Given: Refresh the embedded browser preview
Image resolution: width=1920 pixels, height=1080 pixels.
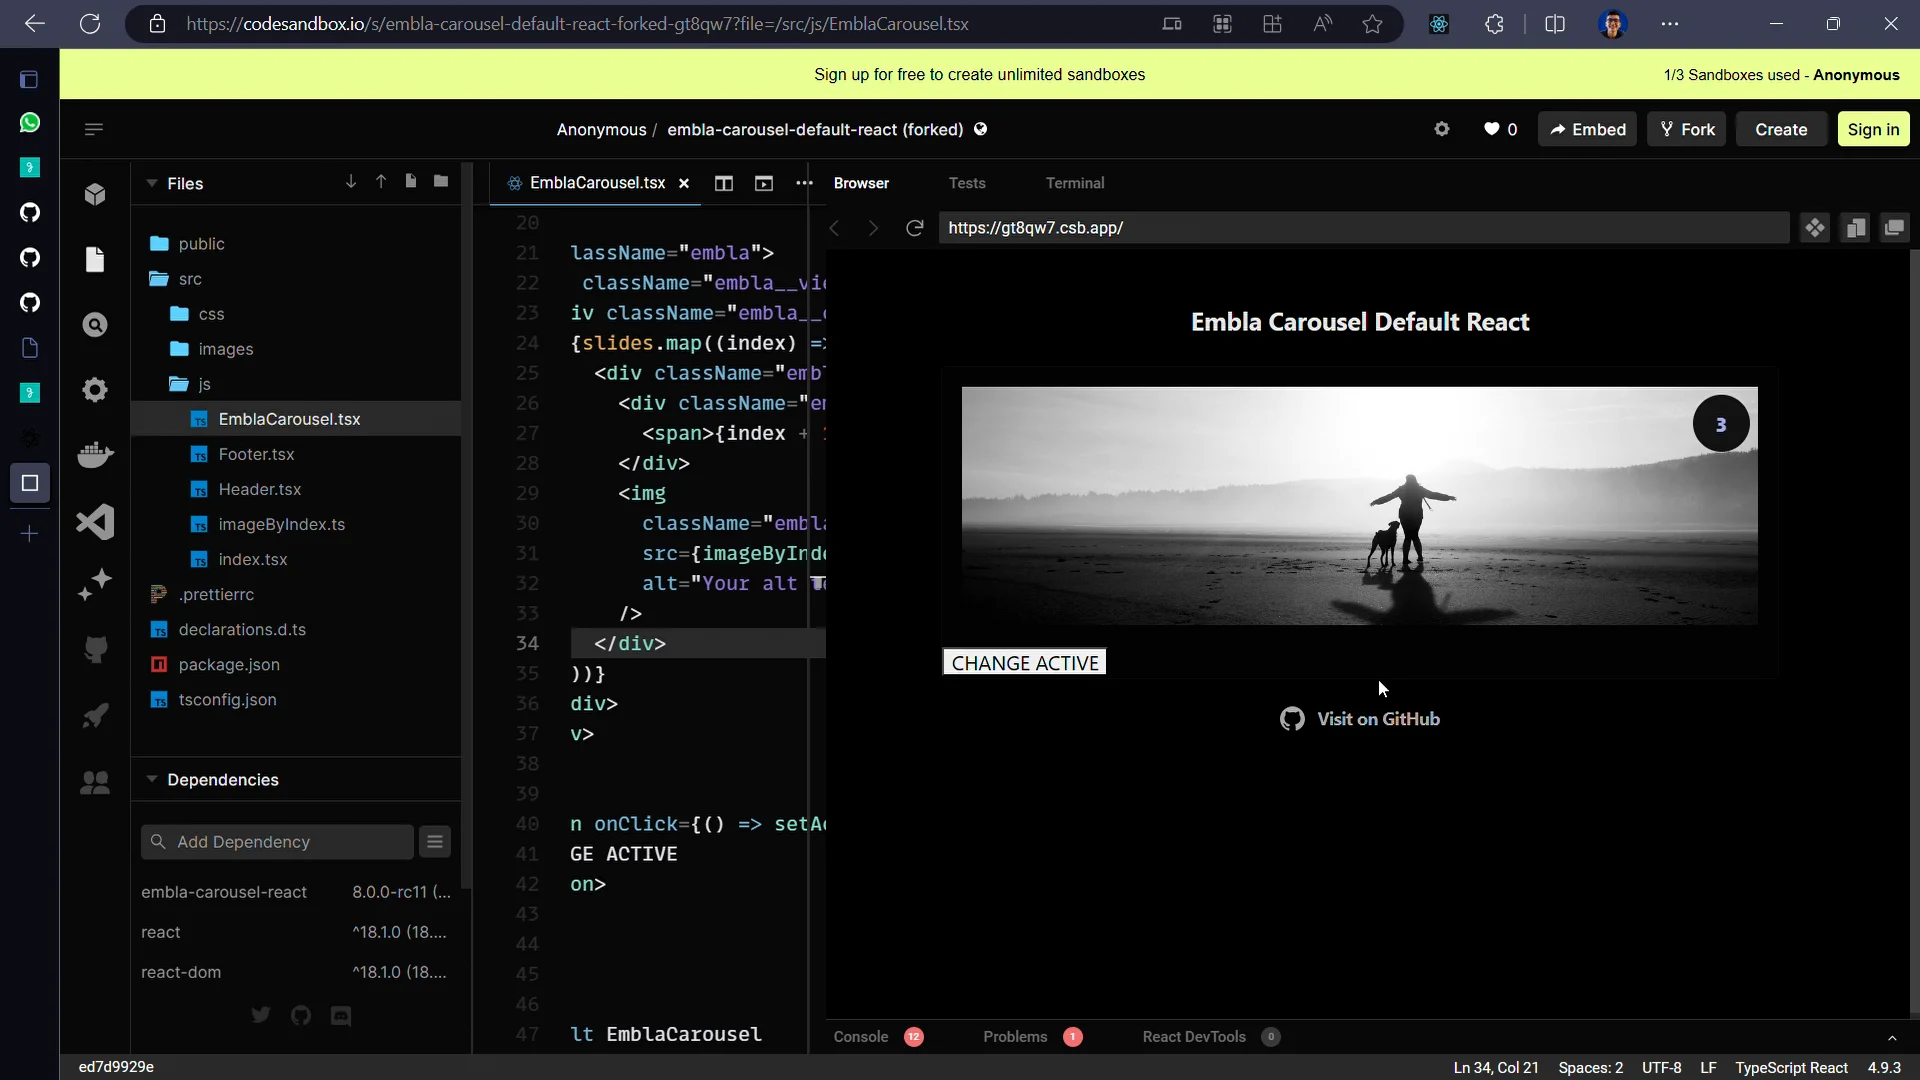Looking at the screenshot, I should click(x=914, y=228).
